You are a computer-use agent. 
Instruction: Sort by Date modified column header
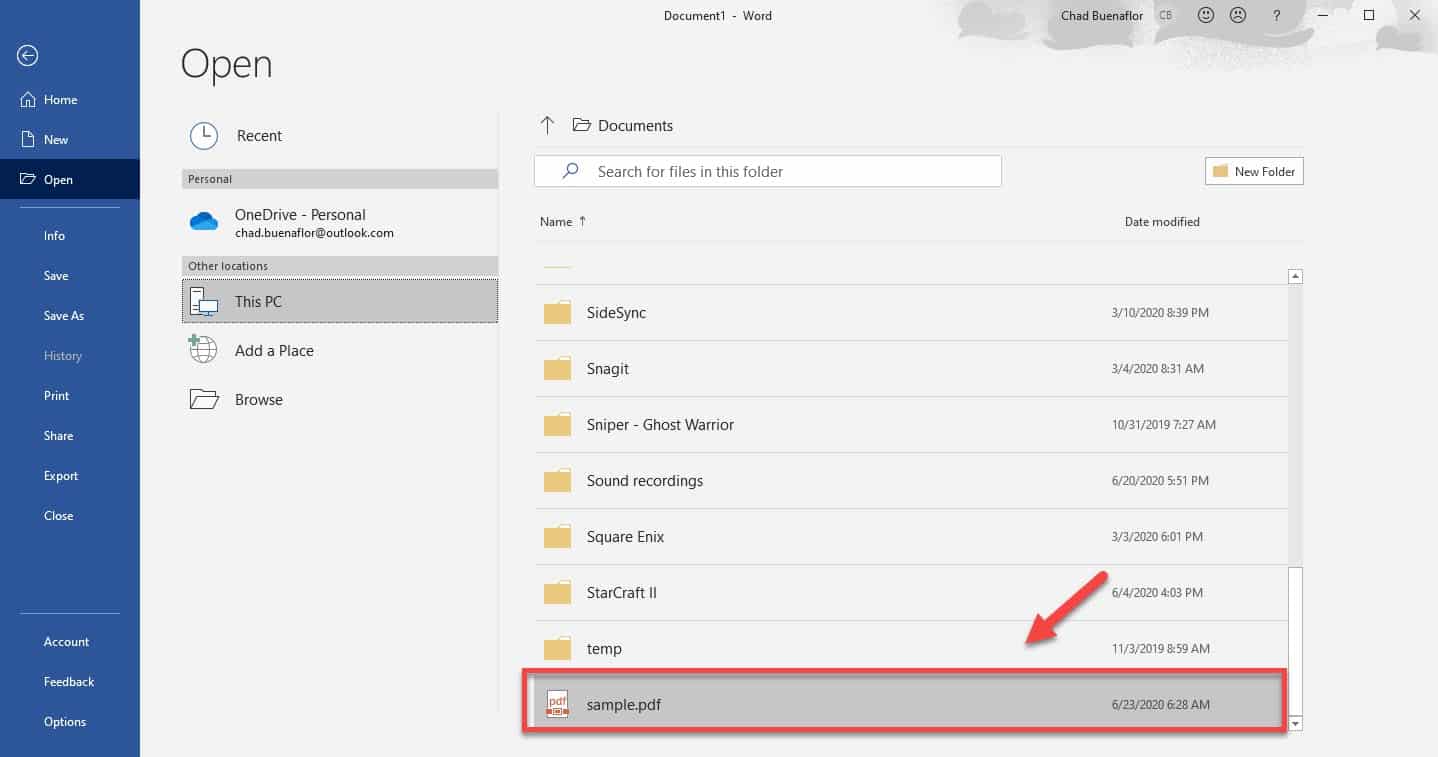[x=1162, y=222]
